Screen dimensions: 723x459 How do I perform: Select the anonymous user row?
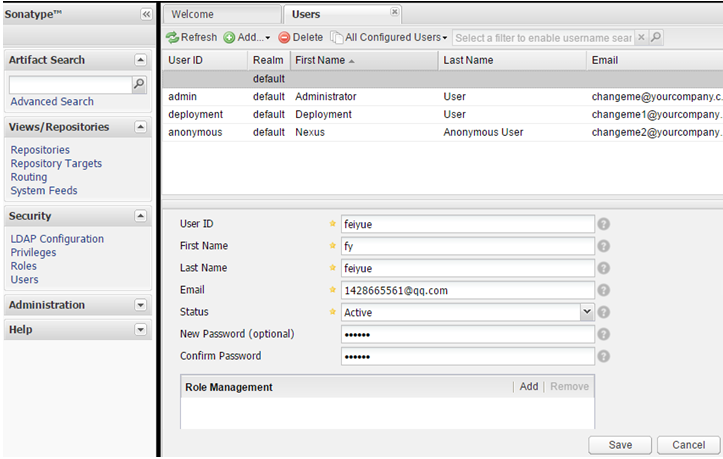click(443, 132)
